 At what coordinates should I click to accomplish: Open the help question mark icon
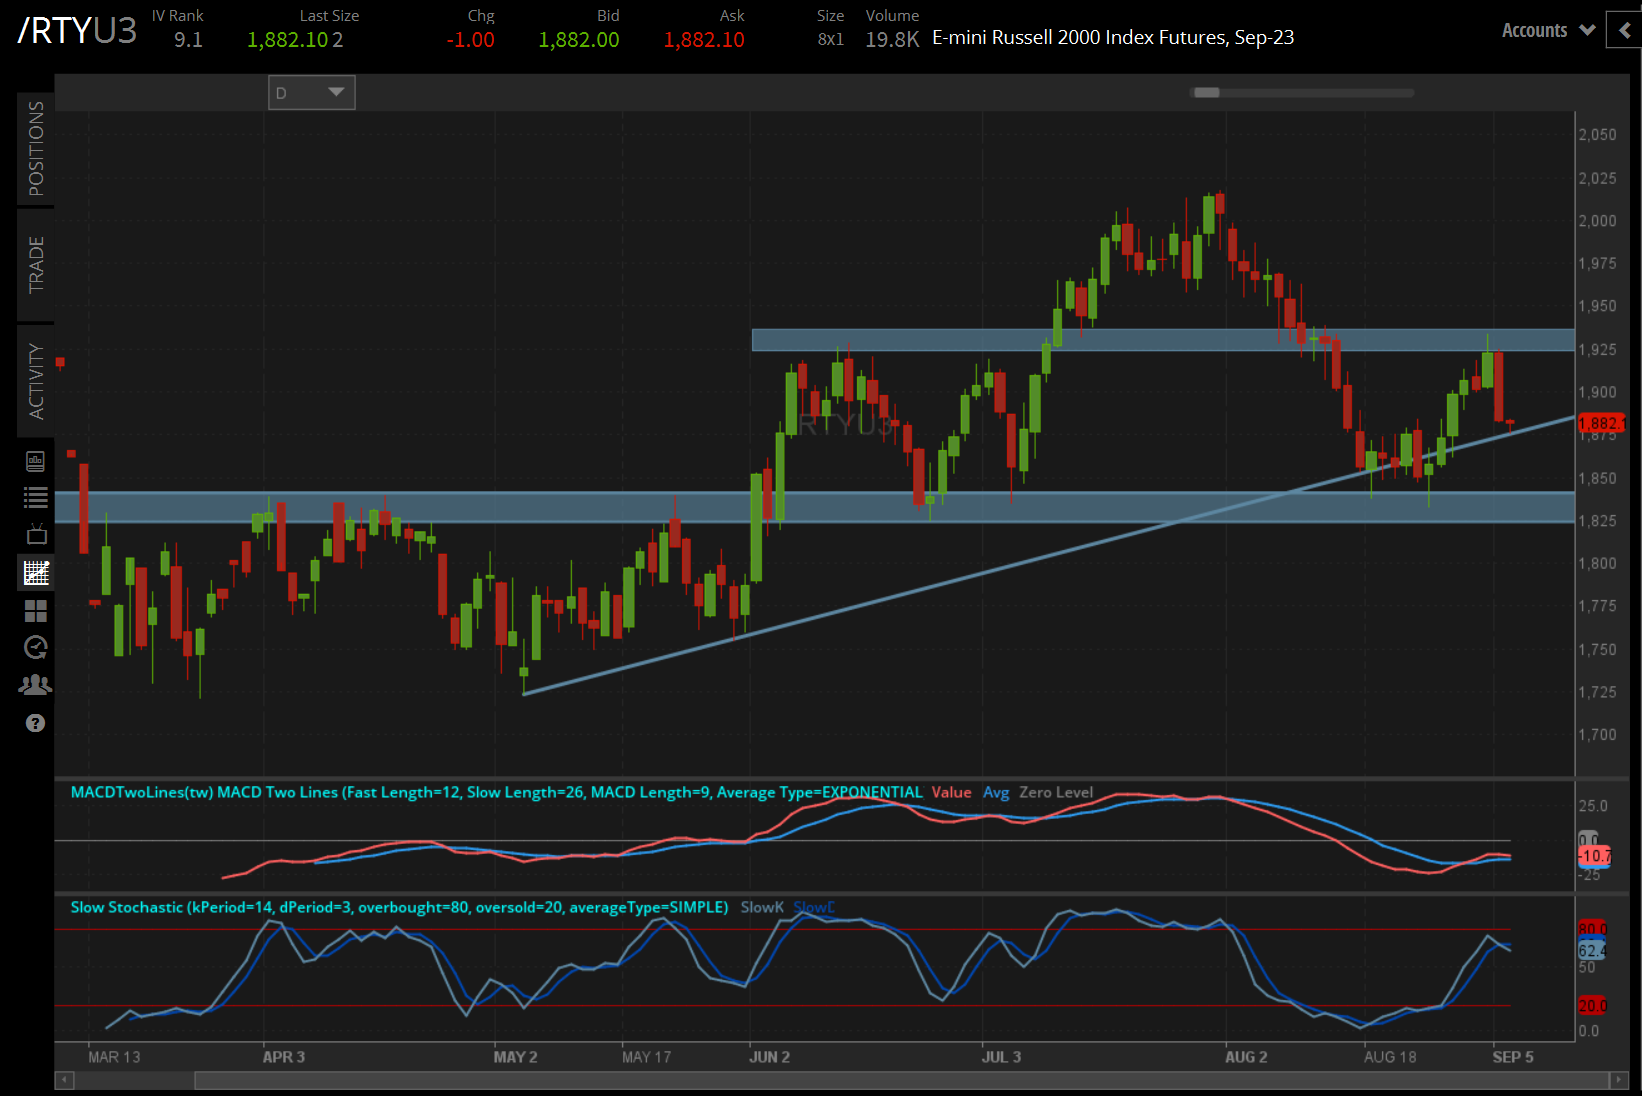click(35, 722)
